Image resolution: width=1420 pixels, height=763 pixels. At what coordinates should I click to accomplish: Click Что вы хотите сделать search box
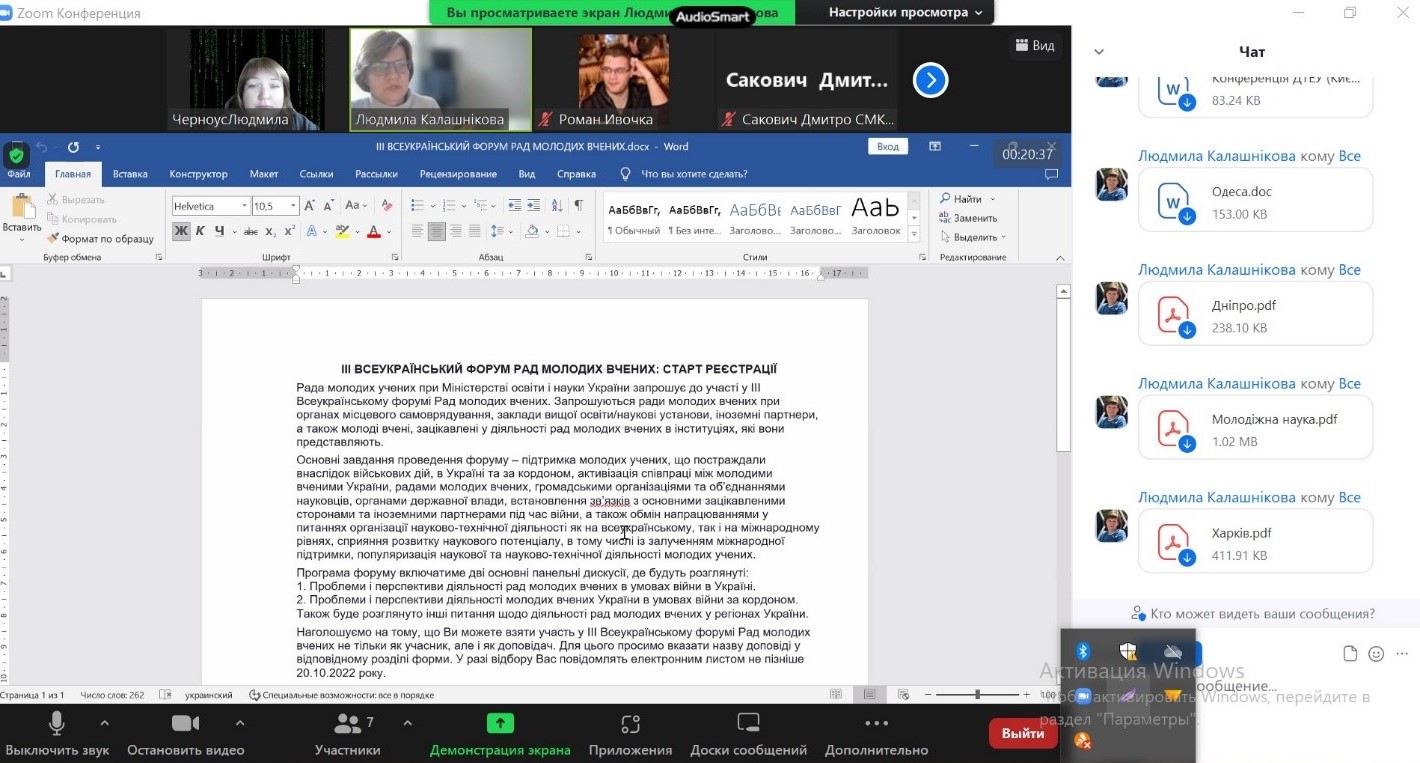[694, 174]
